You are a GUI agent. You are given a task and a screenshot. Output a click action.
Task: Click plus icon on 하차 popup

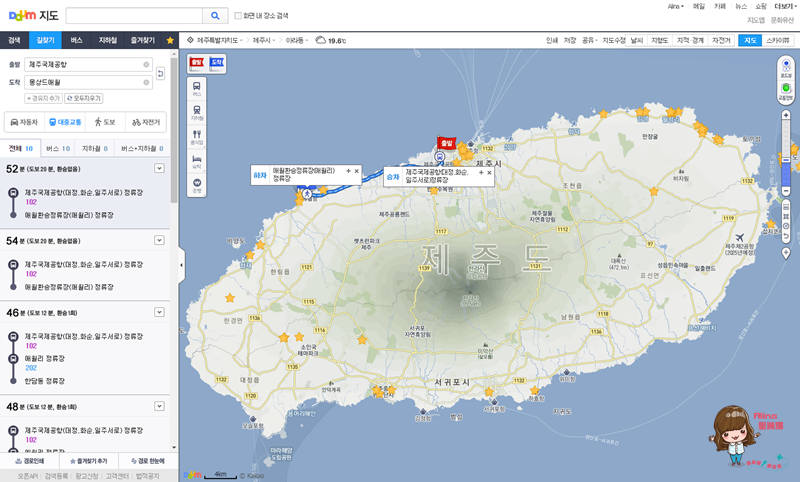[x=348, y=171]
